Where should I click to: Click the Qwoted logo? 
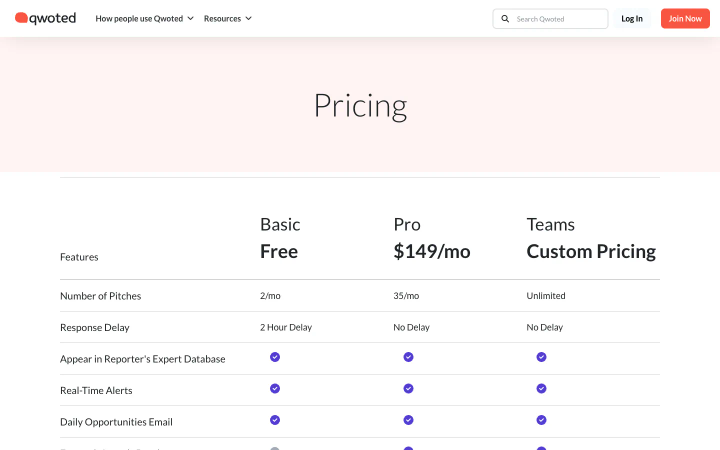tap(45, 18)
